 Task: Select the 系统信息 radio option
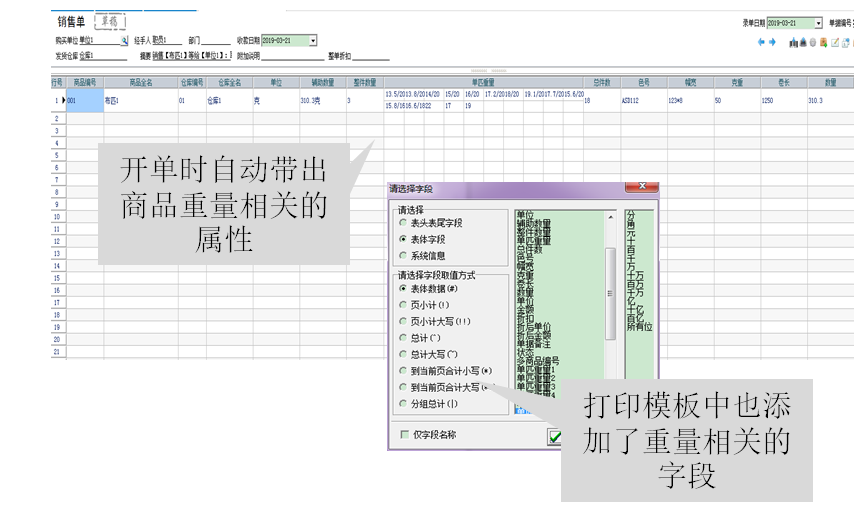point(402,256)
